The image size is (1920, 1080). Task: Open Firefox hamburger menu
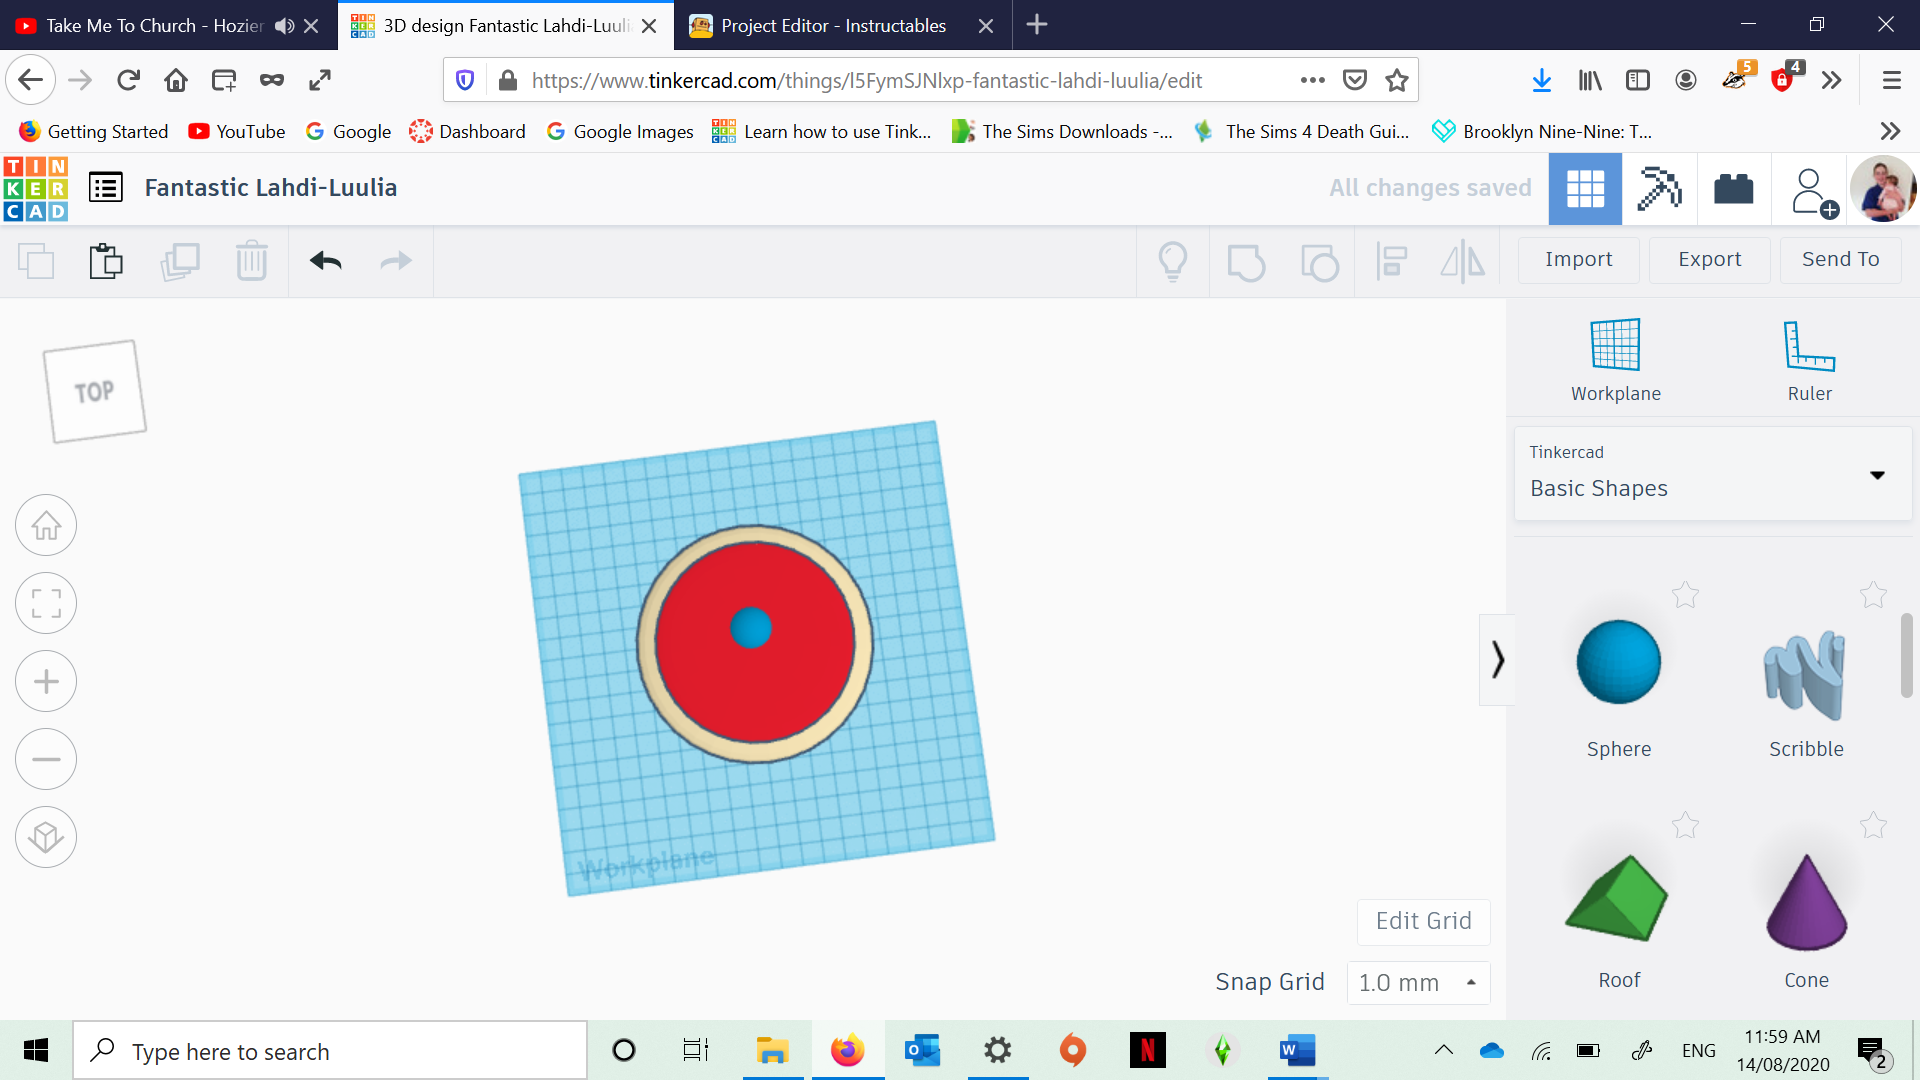click(1891, 80)
